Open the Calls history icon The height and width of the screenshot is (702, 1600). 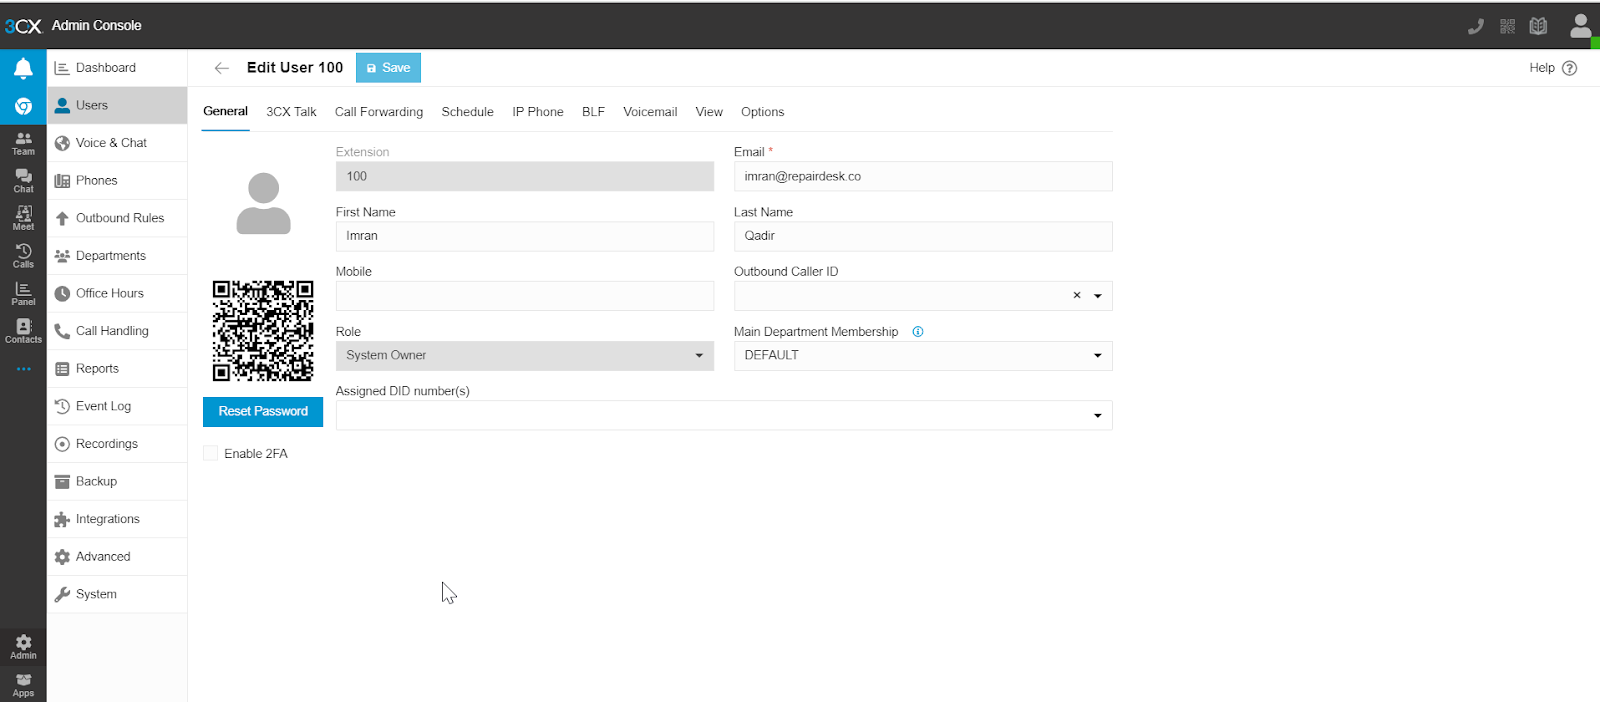[23, 256]
